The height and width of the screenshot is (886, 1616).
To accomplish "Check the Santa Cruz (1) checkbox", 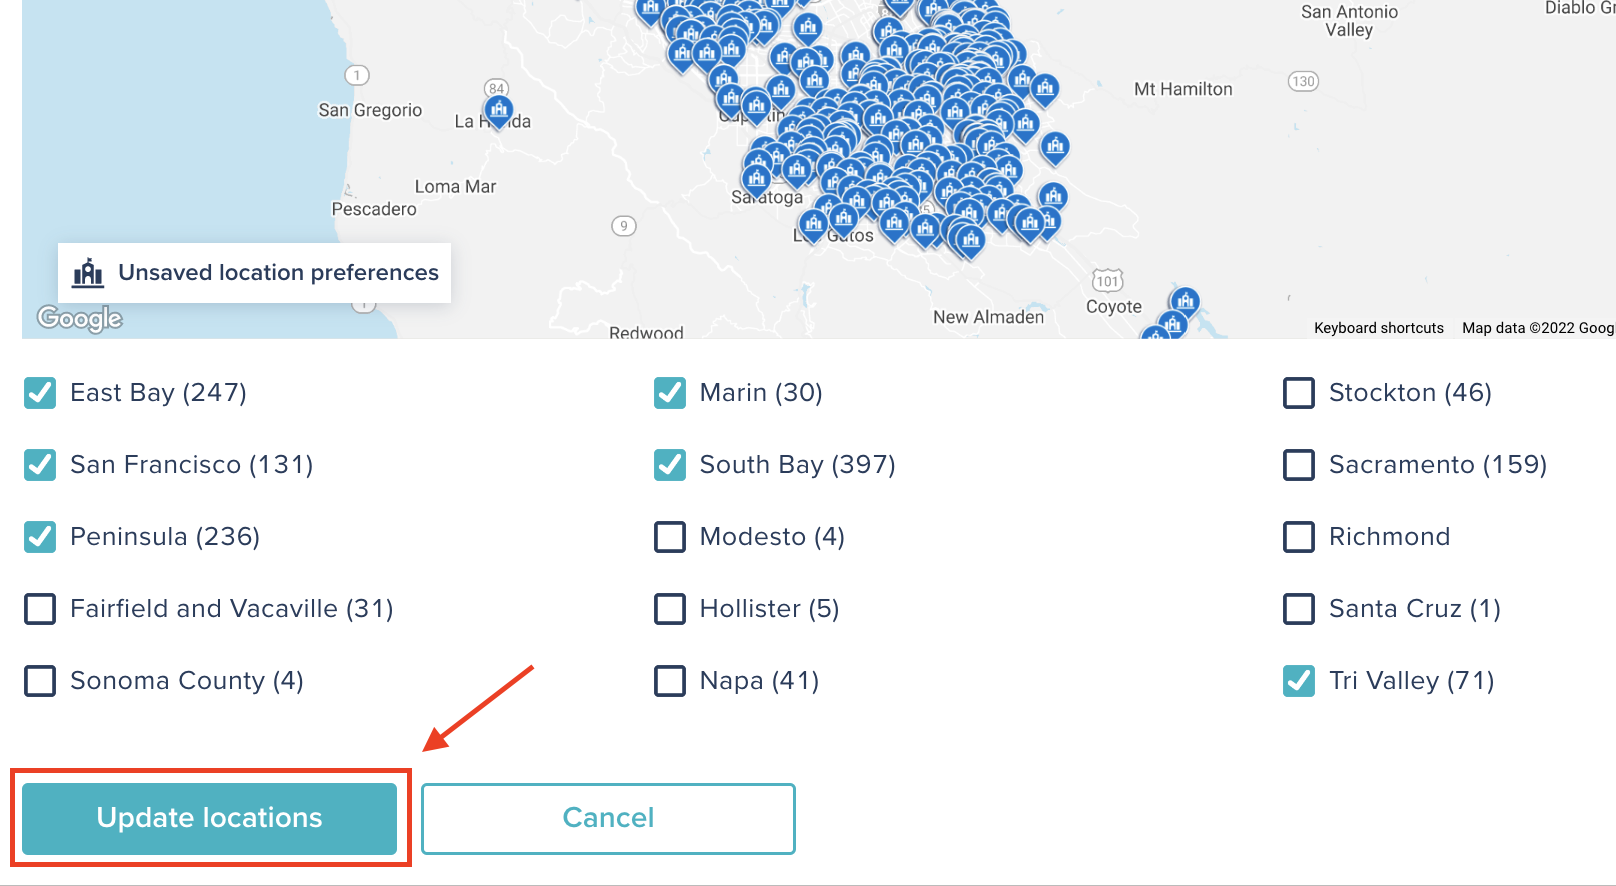I will click(x=1299, y=609).
